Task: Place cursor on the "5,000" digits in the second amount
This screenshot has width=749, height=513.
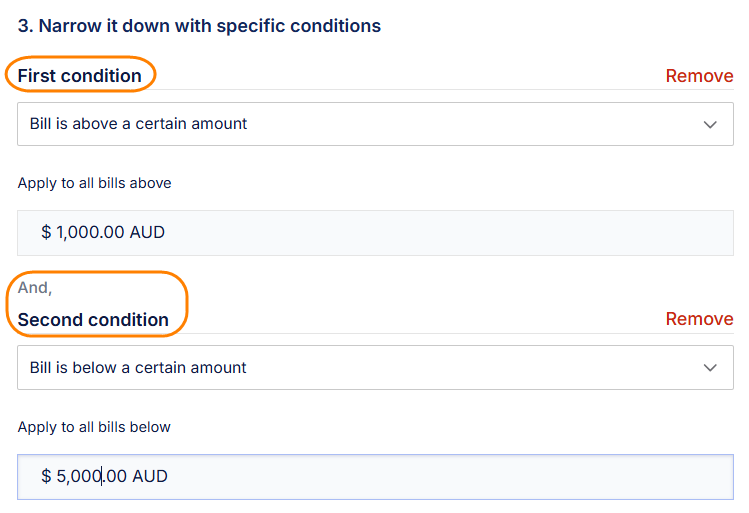Action: 79,476
